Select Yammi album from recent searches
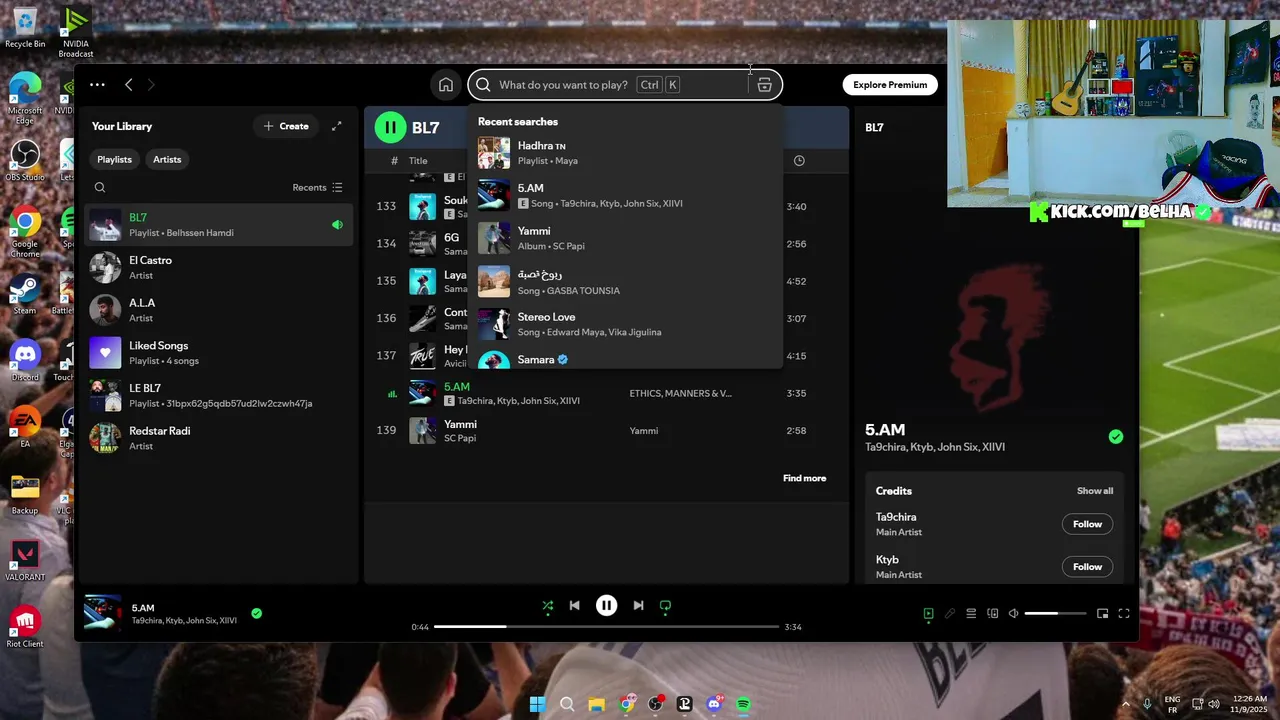 pyautogui.click(x=625, y=238)
